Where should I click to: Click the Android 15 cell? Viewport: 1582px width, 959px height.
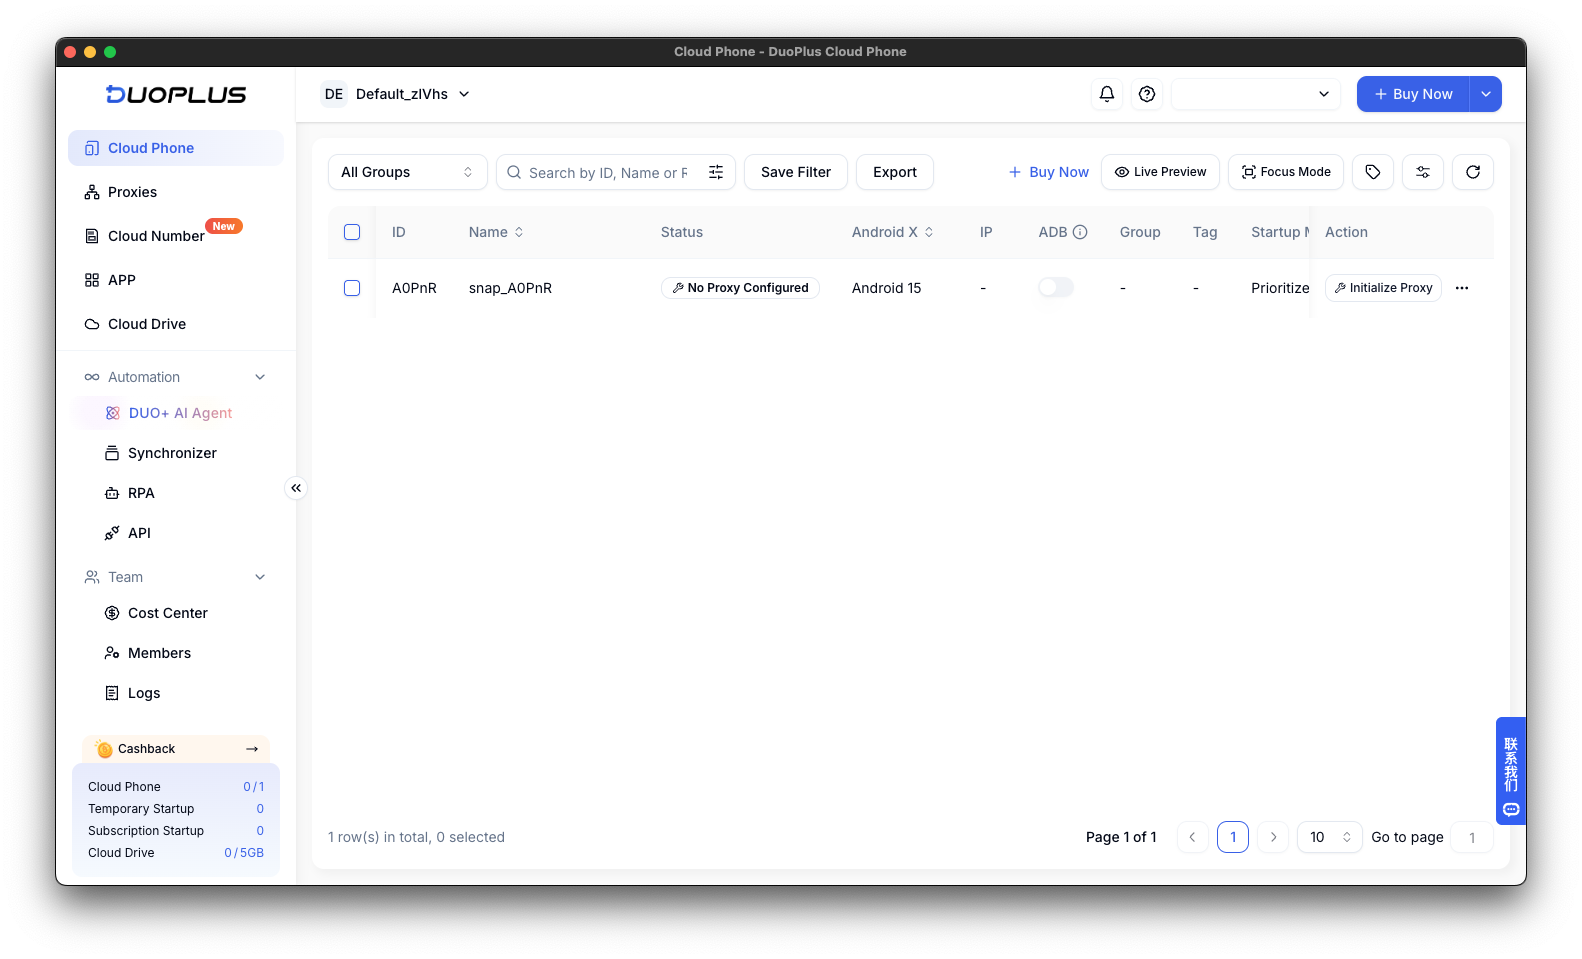click(886, 288)
